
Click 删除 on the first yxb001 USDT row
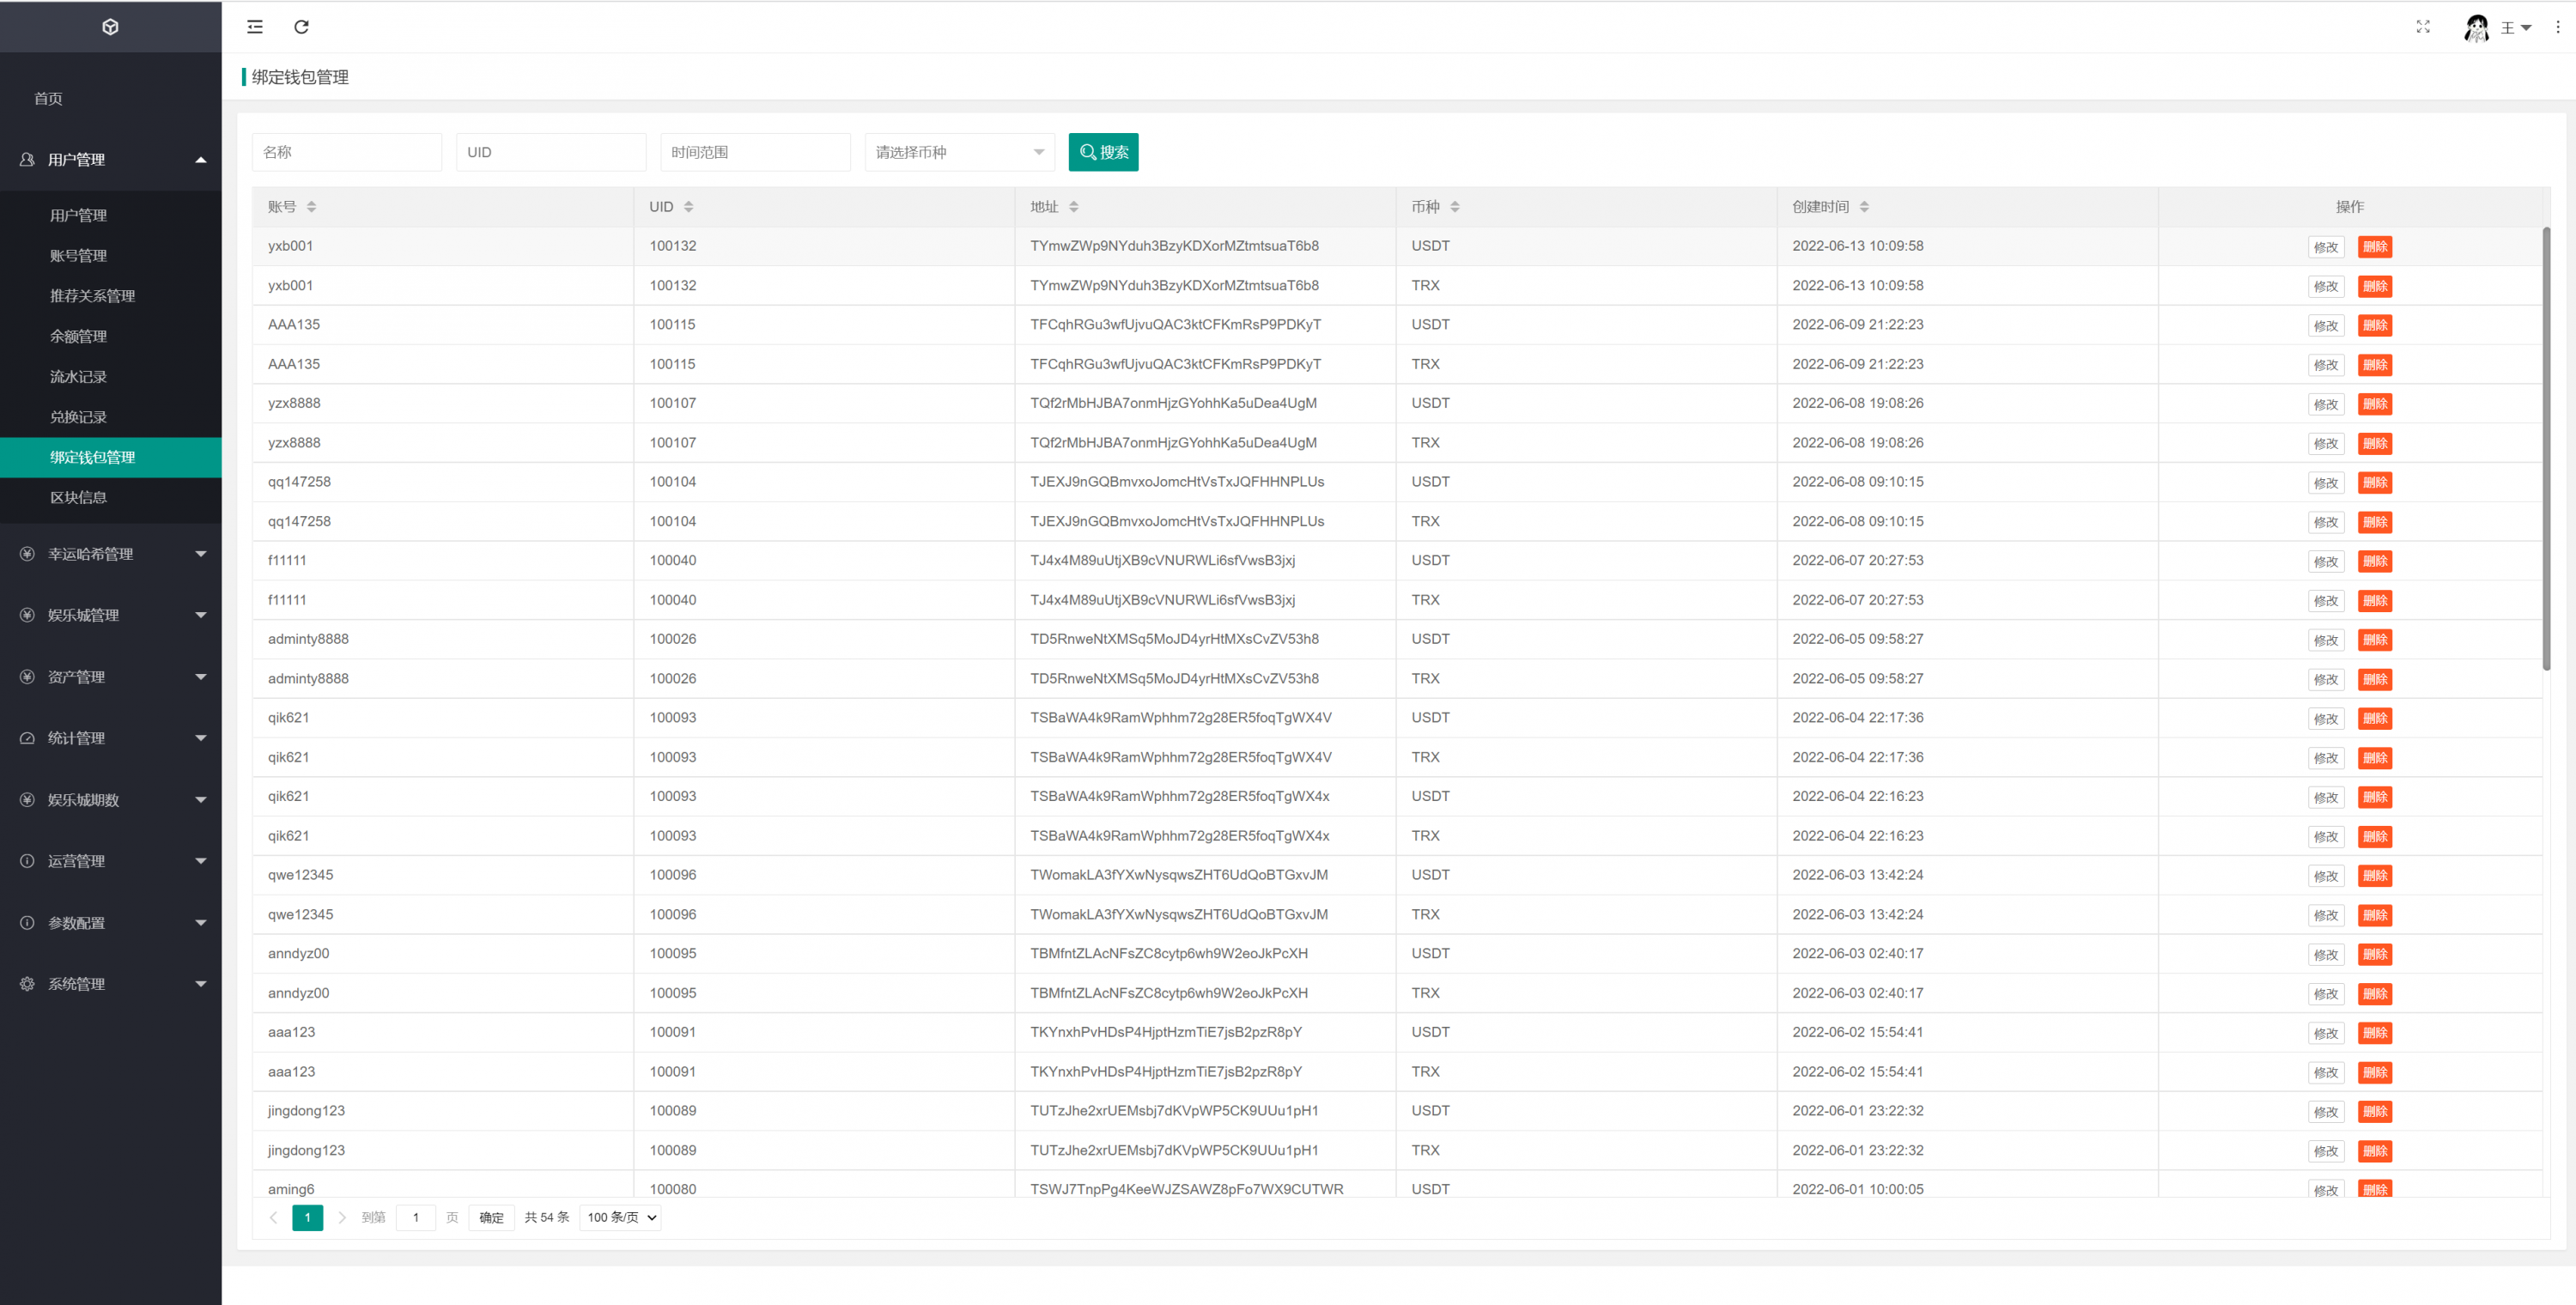[x=2374, y=247]
